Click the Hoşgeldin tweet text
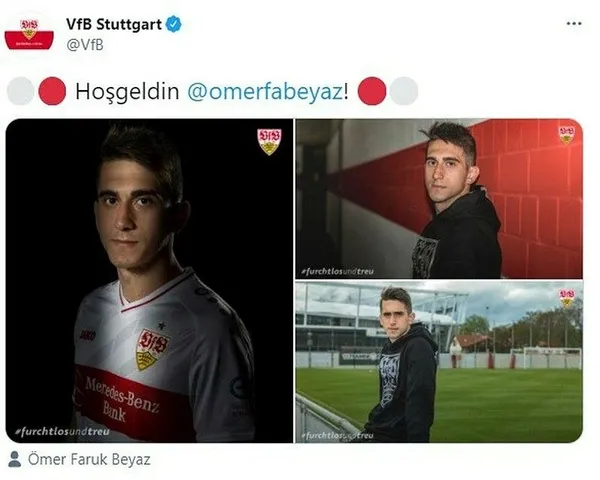The image size is (600, 480). pyautogui.click(x=127, y=92)
